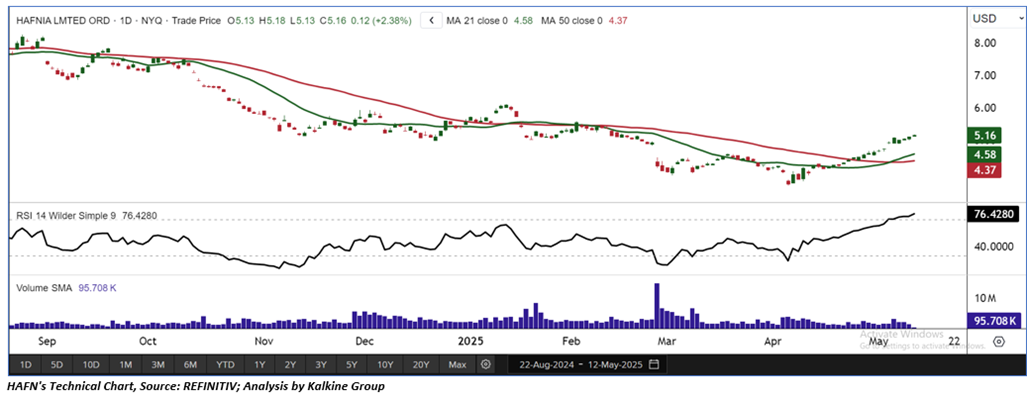The image size is (1027, 400).
Task: Click the Apr label on time axis
Action: [772, 341]
